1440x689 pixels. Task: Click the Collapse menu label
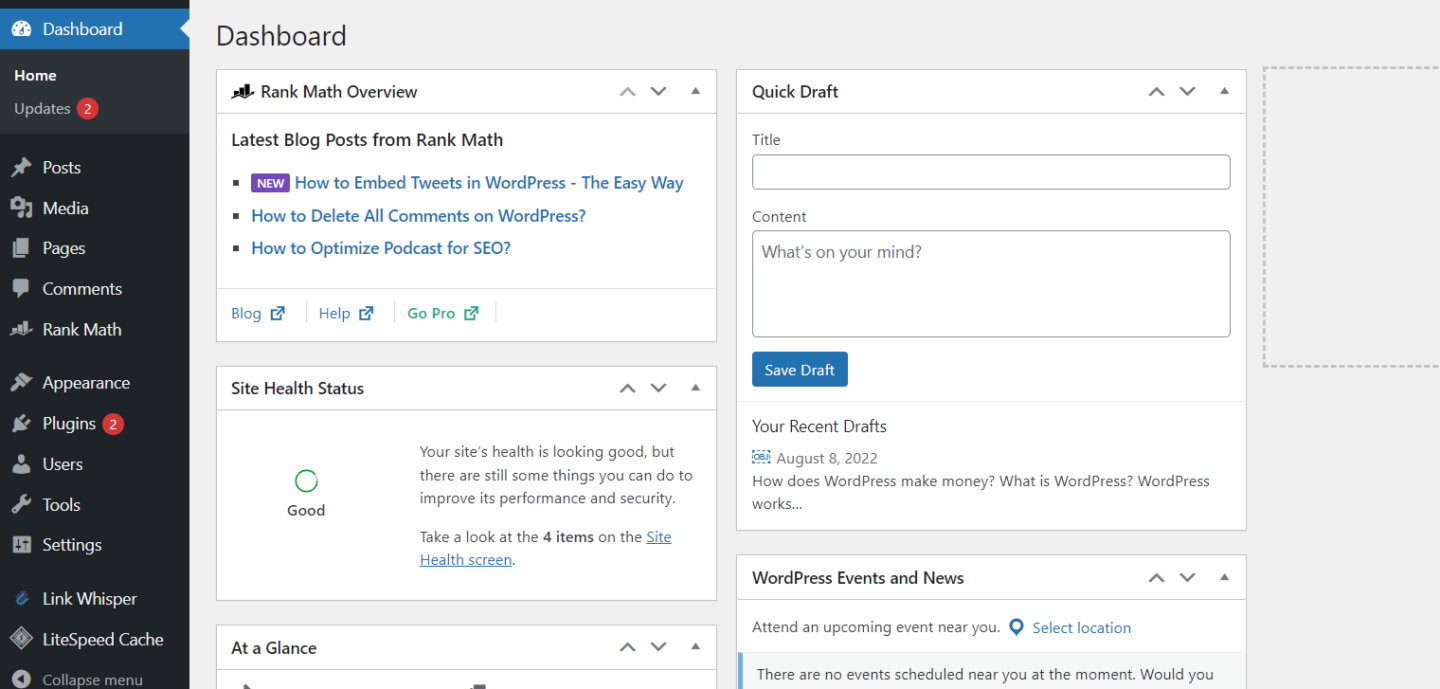coord(92,680)
